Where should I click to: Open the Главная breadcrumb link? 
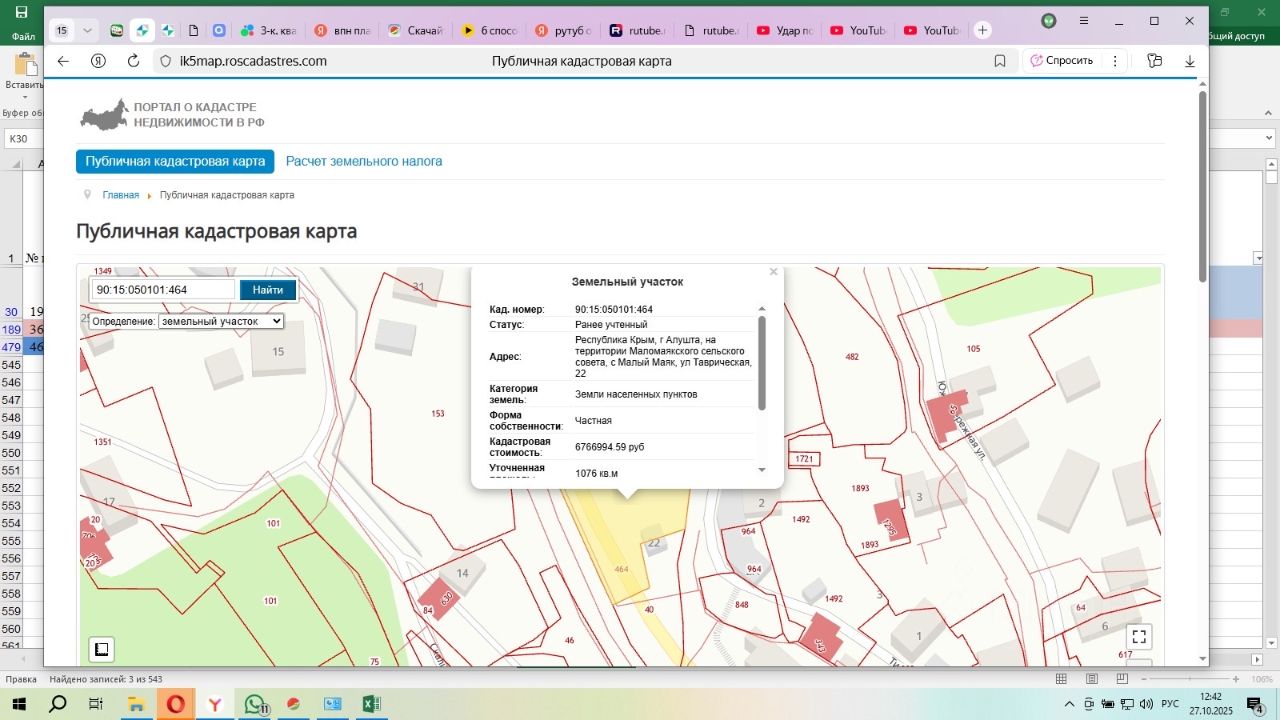pos(120,195)
